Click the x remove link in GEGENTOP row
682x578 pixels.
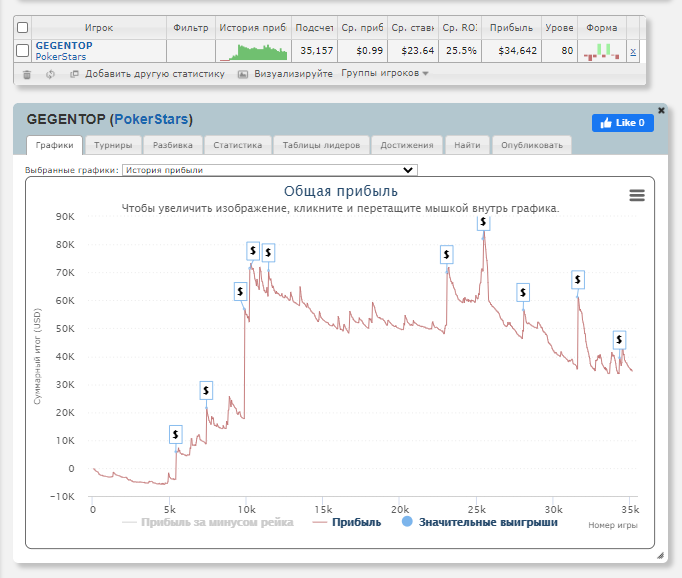point(633,51)
